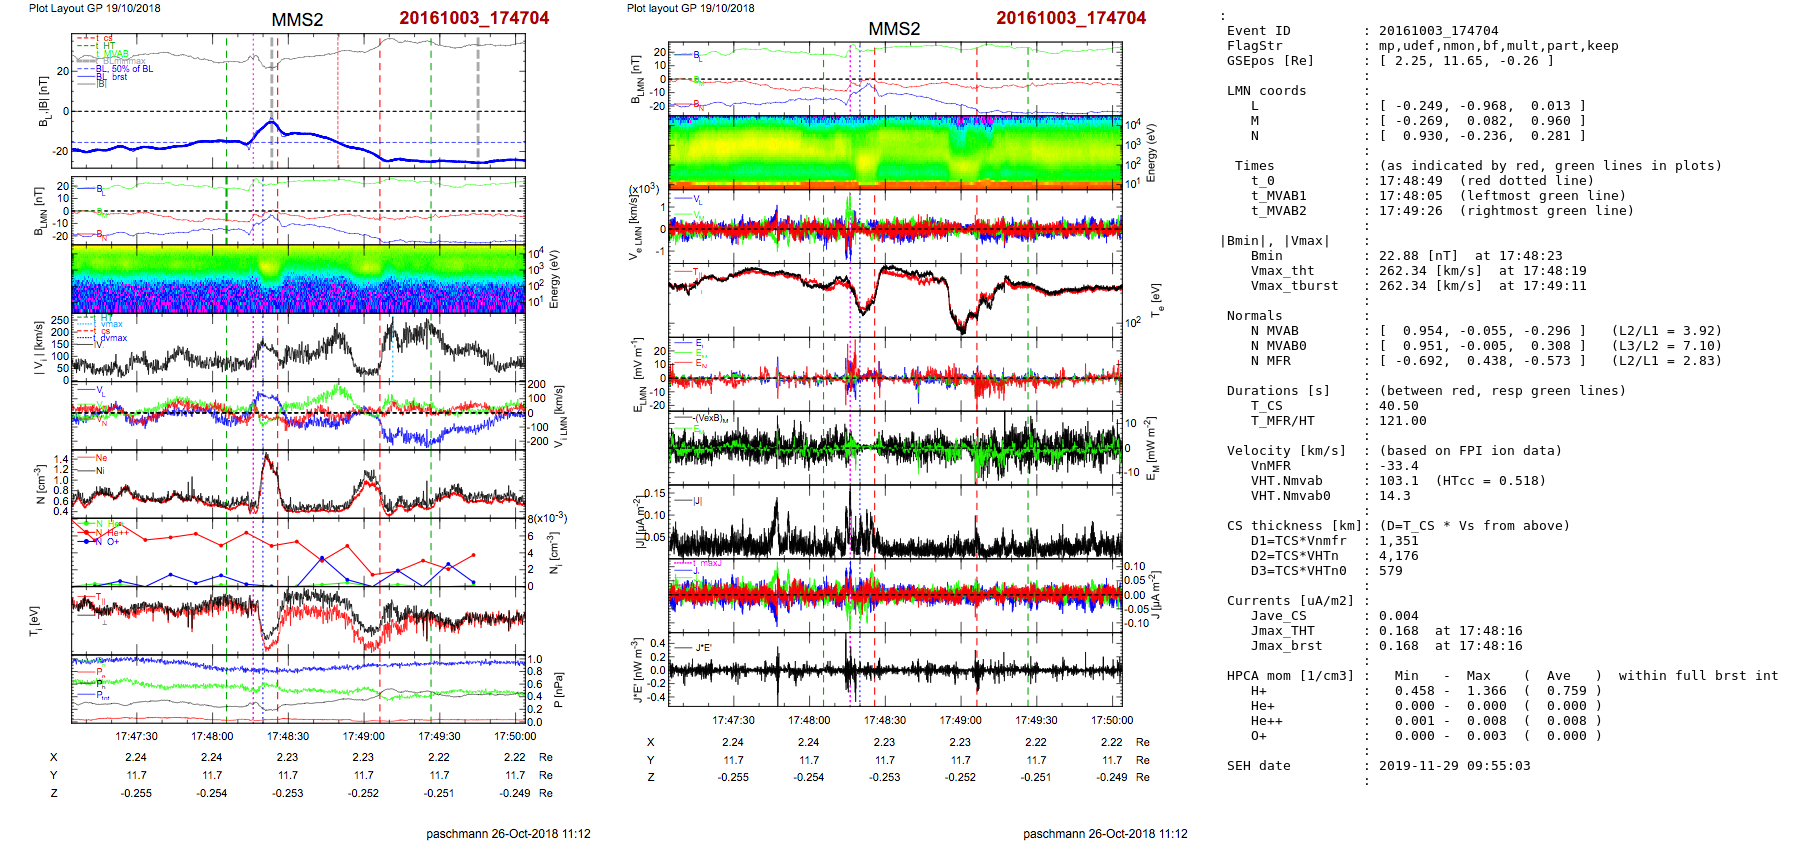Select the D3=TCS*VHTn0 value '579'
Screen dimensions: 1804x841
tap(1390, 571)
